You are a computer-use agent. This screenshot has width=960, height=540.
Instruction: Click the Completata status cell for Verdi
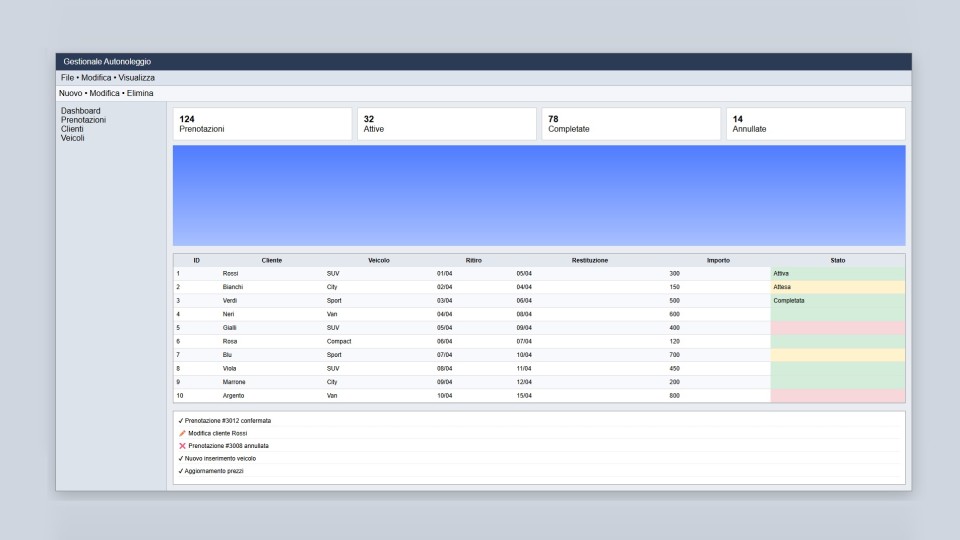(x=838, y=301)
